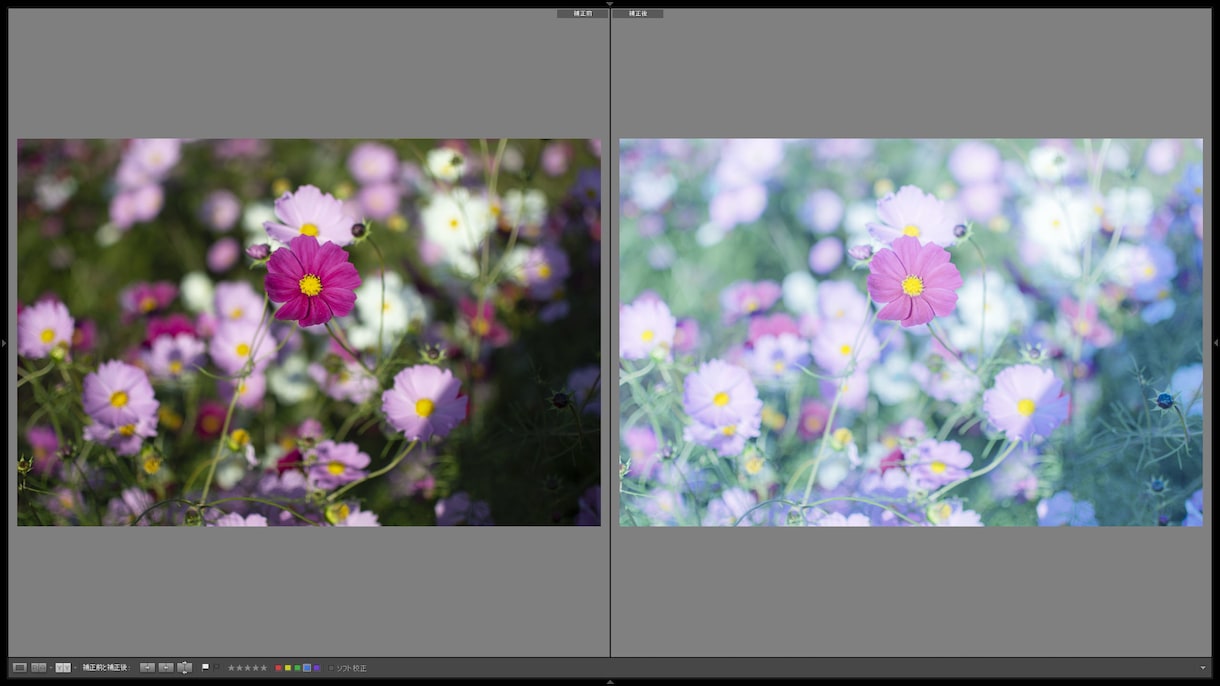1220x686 pixels.
Task: Copy after settings to before button
Action: (x=166, y=667)
